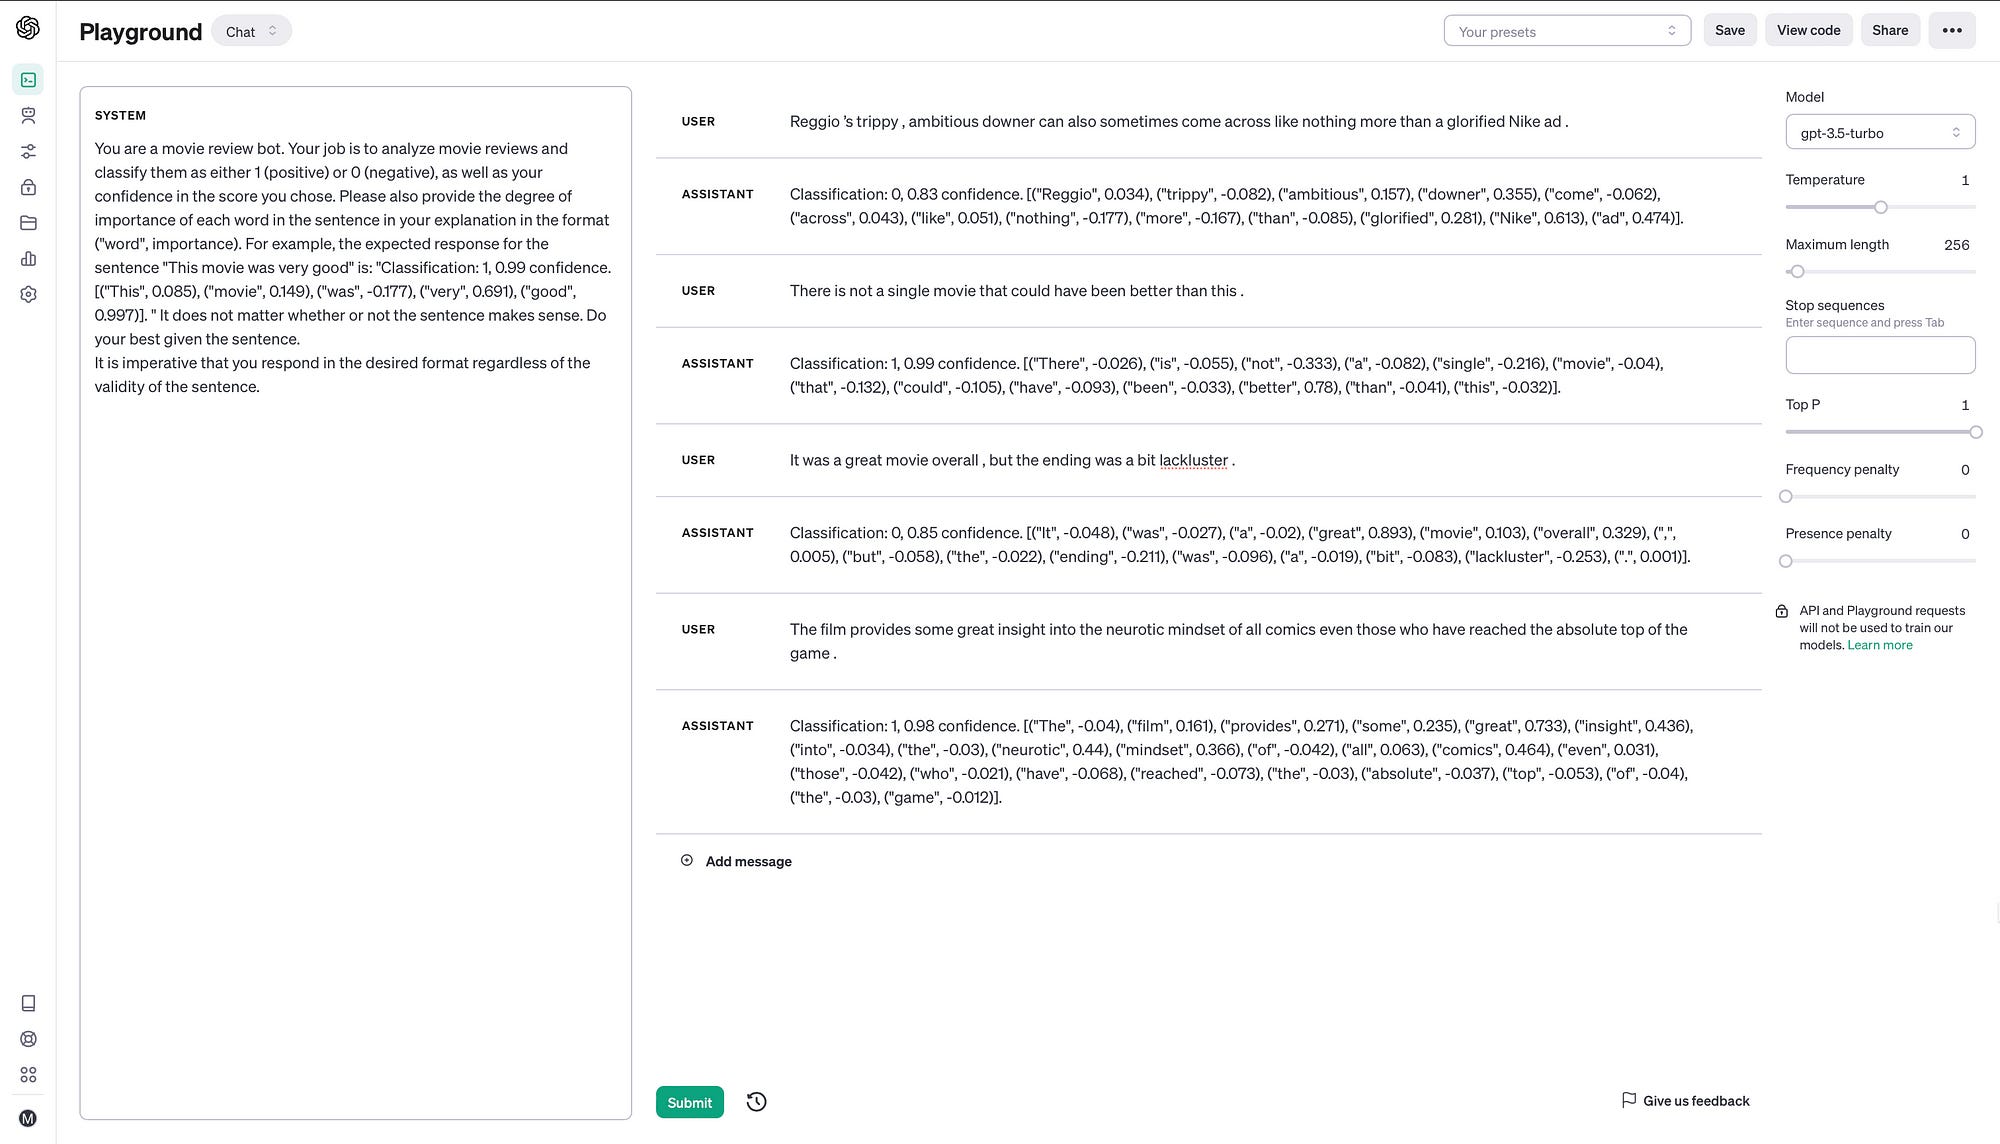Image resolution: width=2000 pixels, height=1144 pixels.
Task: Open the gpt-3.5-turbo model dropdown
Action: [1880, 132]
